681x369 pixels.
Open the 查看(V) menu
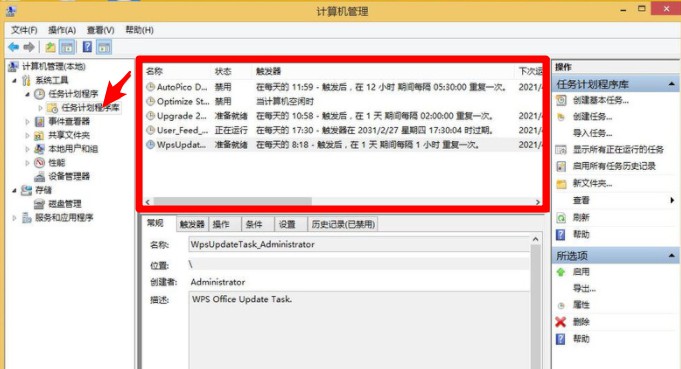[x=100, y=30]
